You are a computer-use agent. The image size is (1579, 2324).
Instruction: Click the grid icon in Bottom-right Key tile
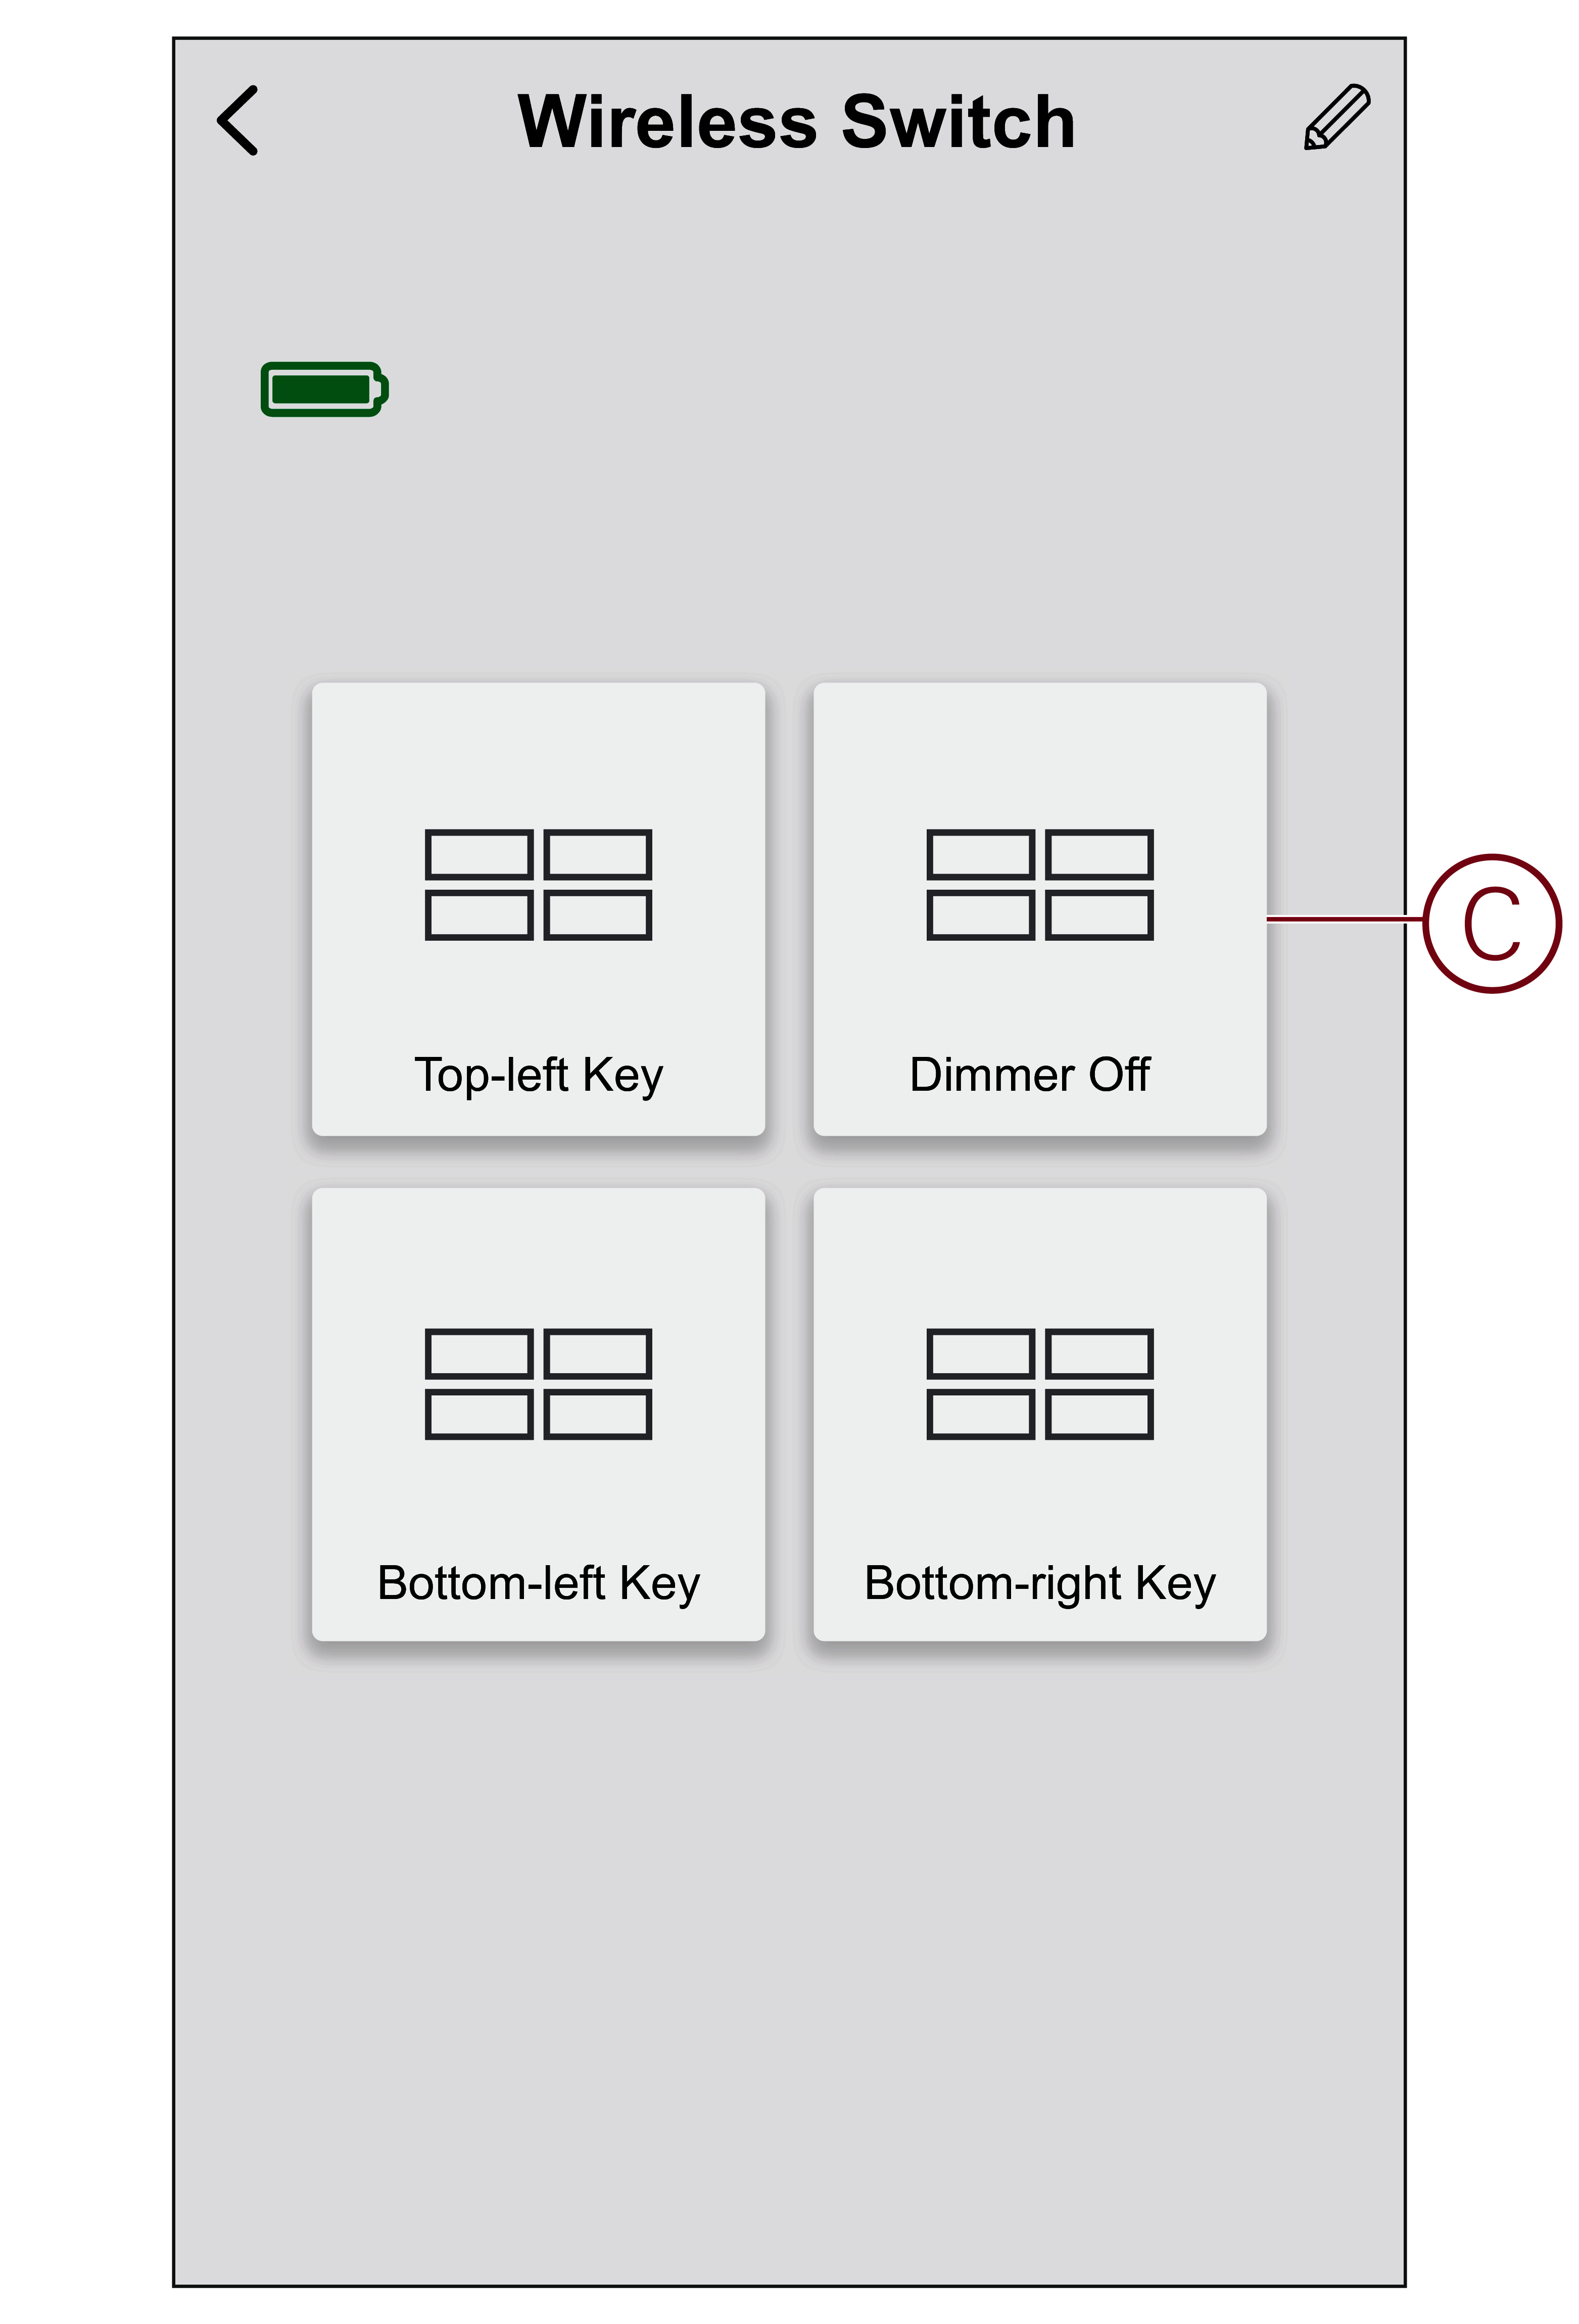tap(1040, 1384)
